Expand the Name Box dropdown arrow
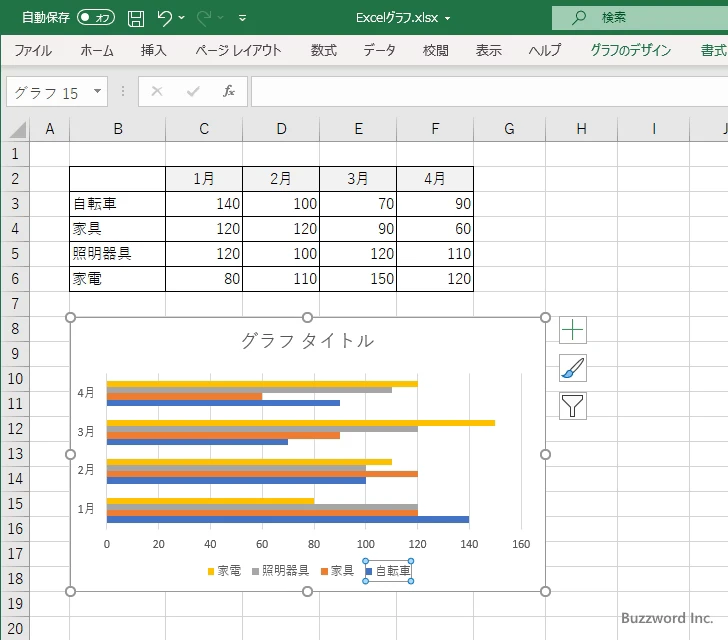 click(98, 91)
